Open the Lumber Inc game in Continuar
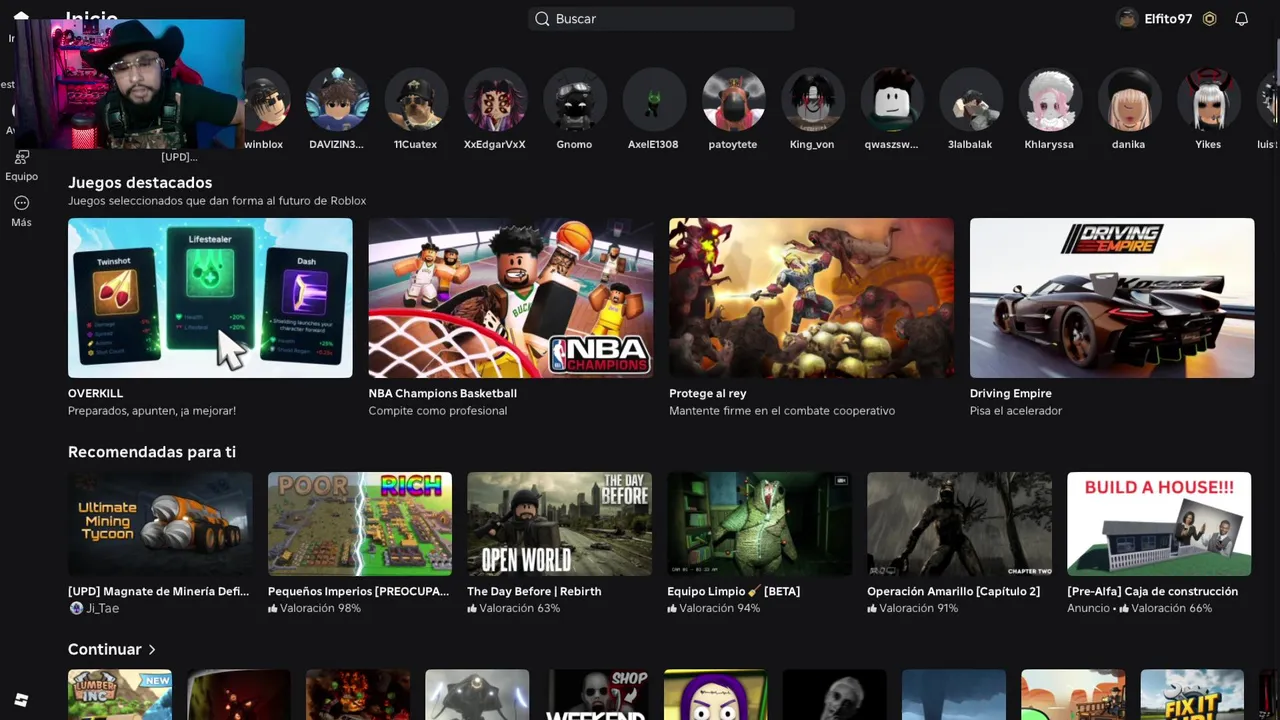 [x=120, y=695]
